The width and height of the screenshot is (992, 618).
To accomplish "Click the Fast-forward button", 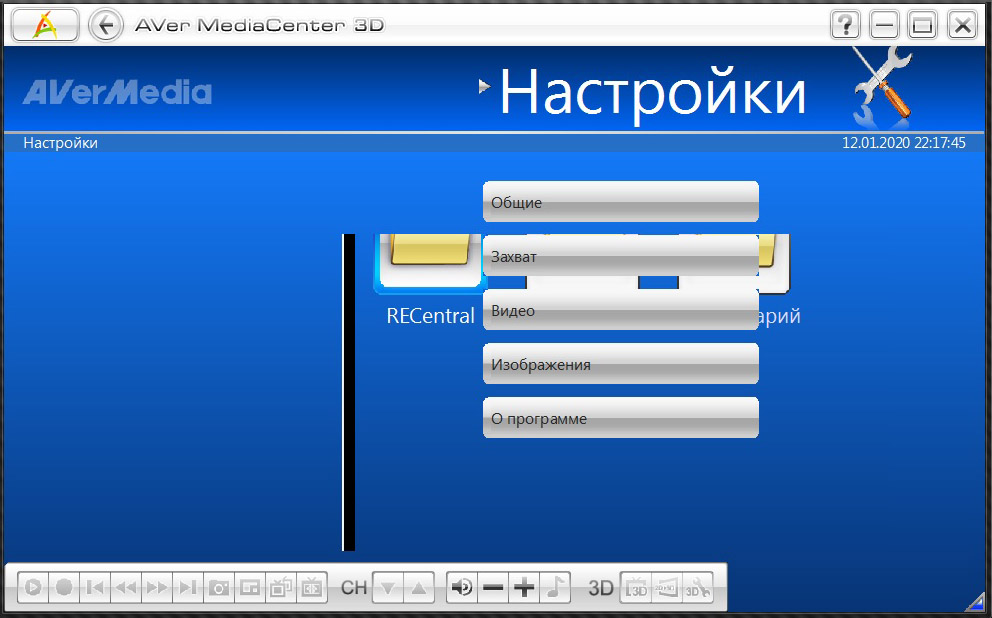I will tap(157, 587).
